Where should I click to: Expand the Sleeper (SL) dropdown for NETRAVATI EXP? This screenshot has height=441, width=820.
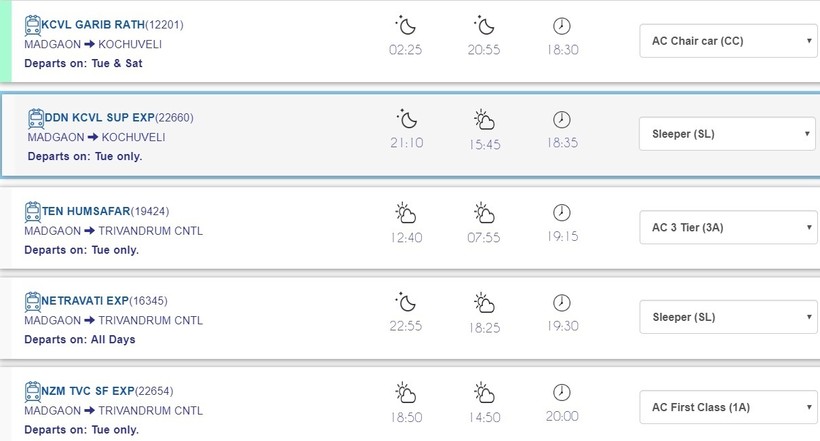click(728, 317)
